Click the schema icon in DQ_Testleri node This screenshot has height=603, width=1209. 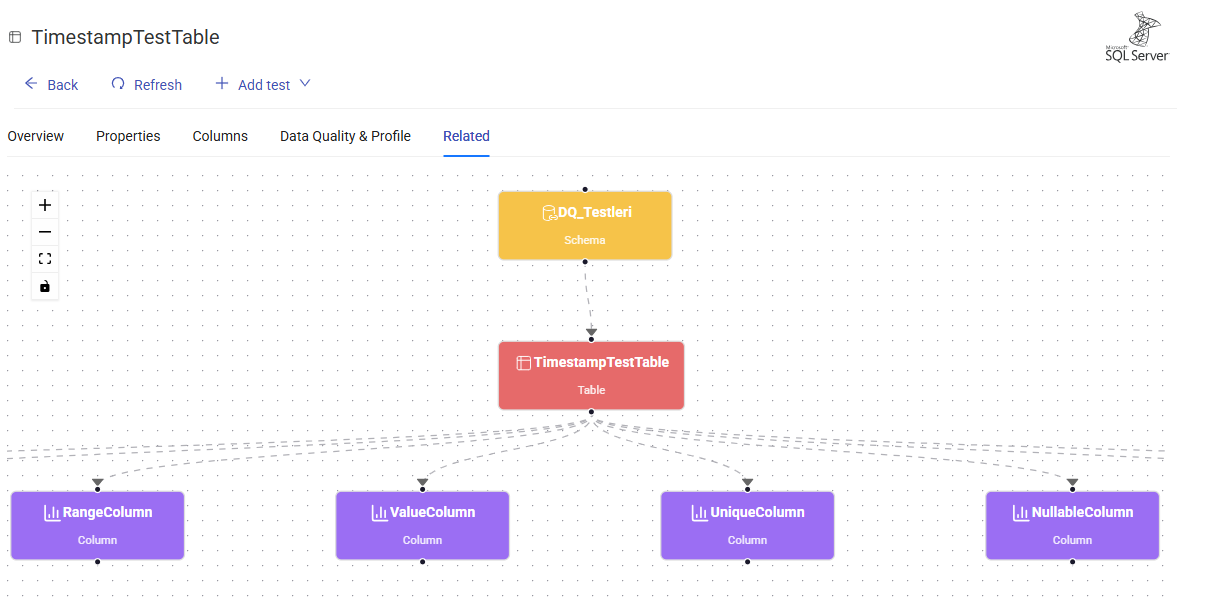[x=549, y=213]
